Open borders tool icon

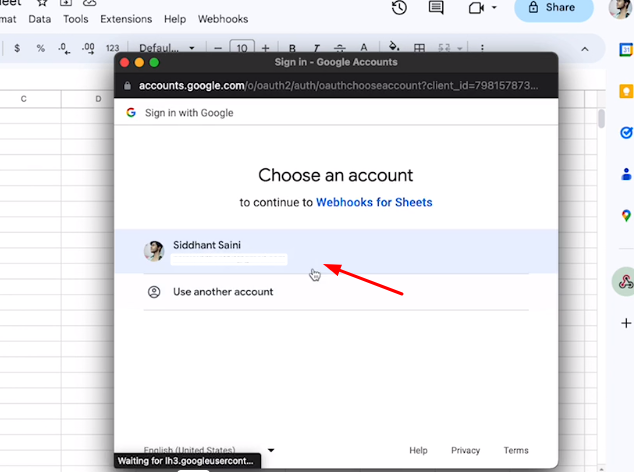pos(419,49)
